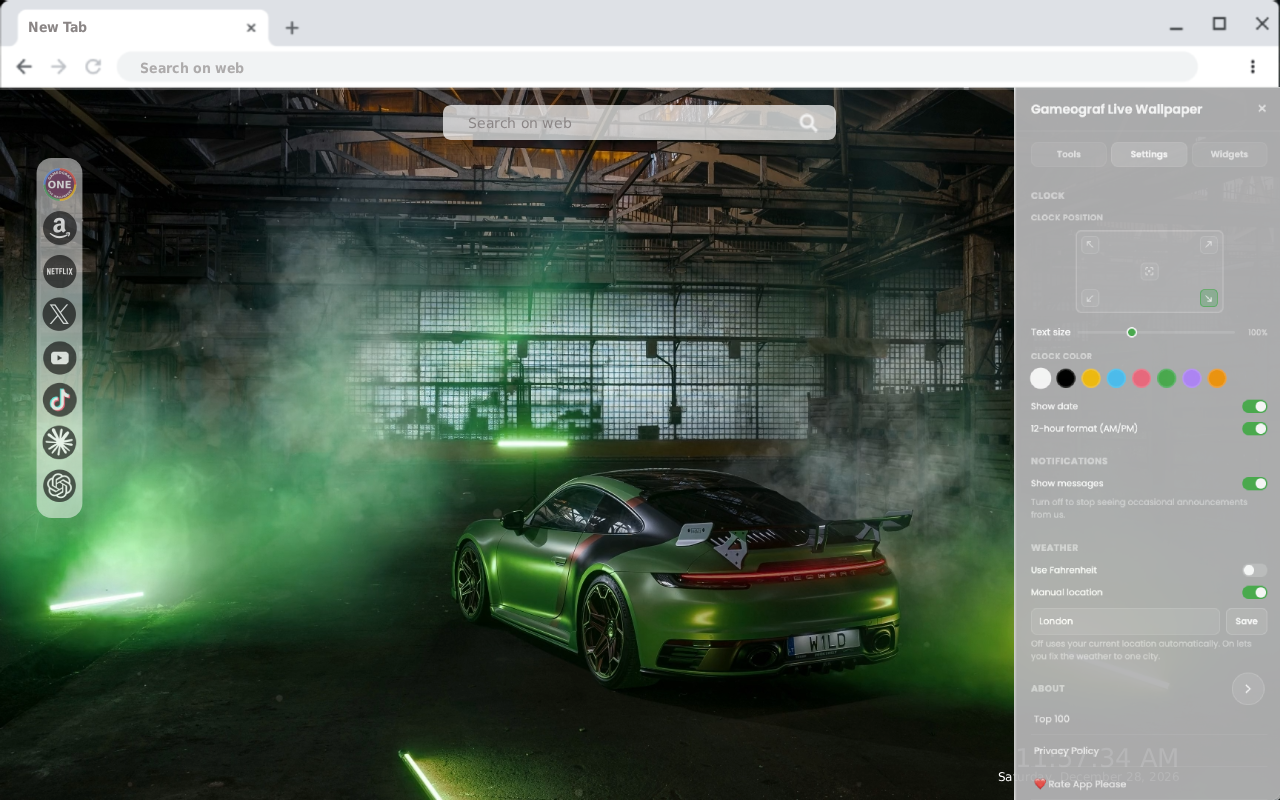This screenshot has height=800, width=1280.
Task: Open a new browser tab with plus
Action: (292, 28)
